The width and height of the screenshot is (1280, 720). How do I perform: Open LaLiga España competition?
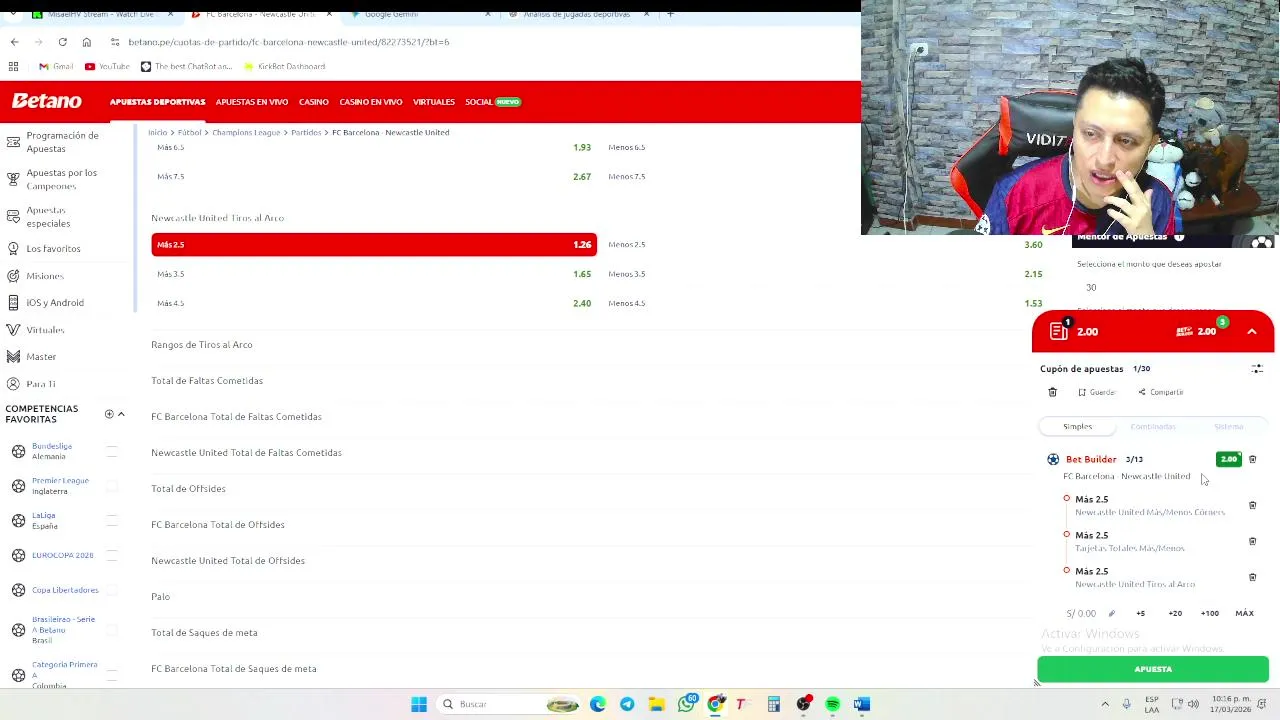coord(44,520)
